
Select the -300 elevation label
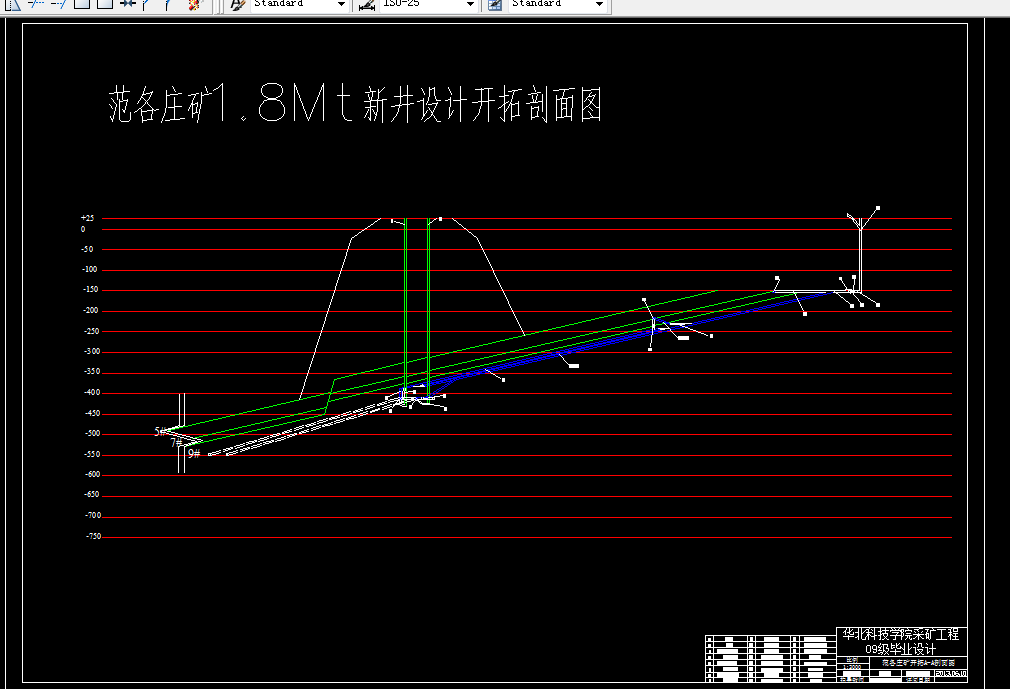pyautogui.click(x=91, y=352)
